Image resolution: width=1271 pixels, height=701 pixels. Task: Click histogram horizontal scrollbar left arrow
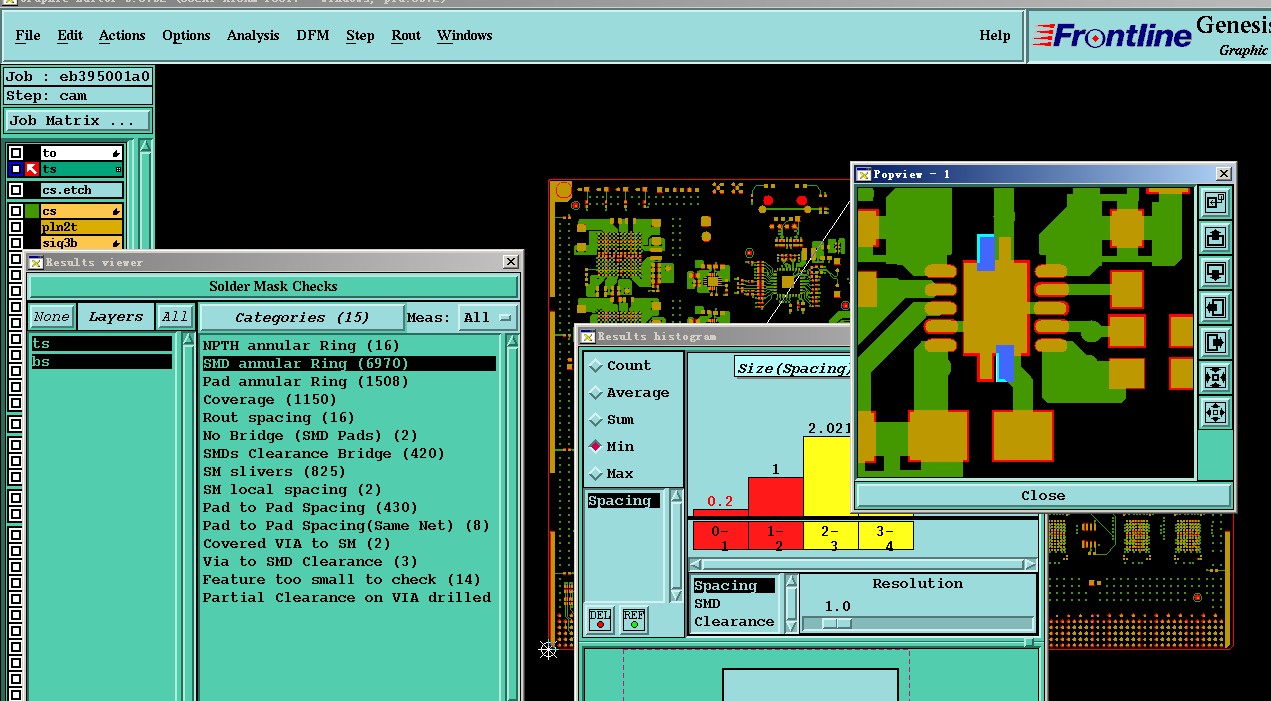click(x=698, y=565)
